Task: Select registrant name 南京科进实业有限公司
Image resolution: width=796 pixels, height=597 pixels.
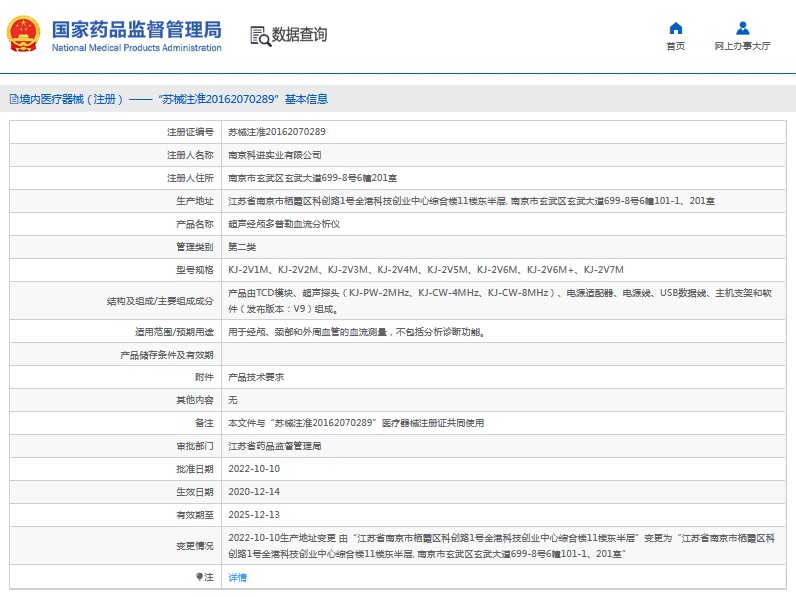Action: [275, 155]
